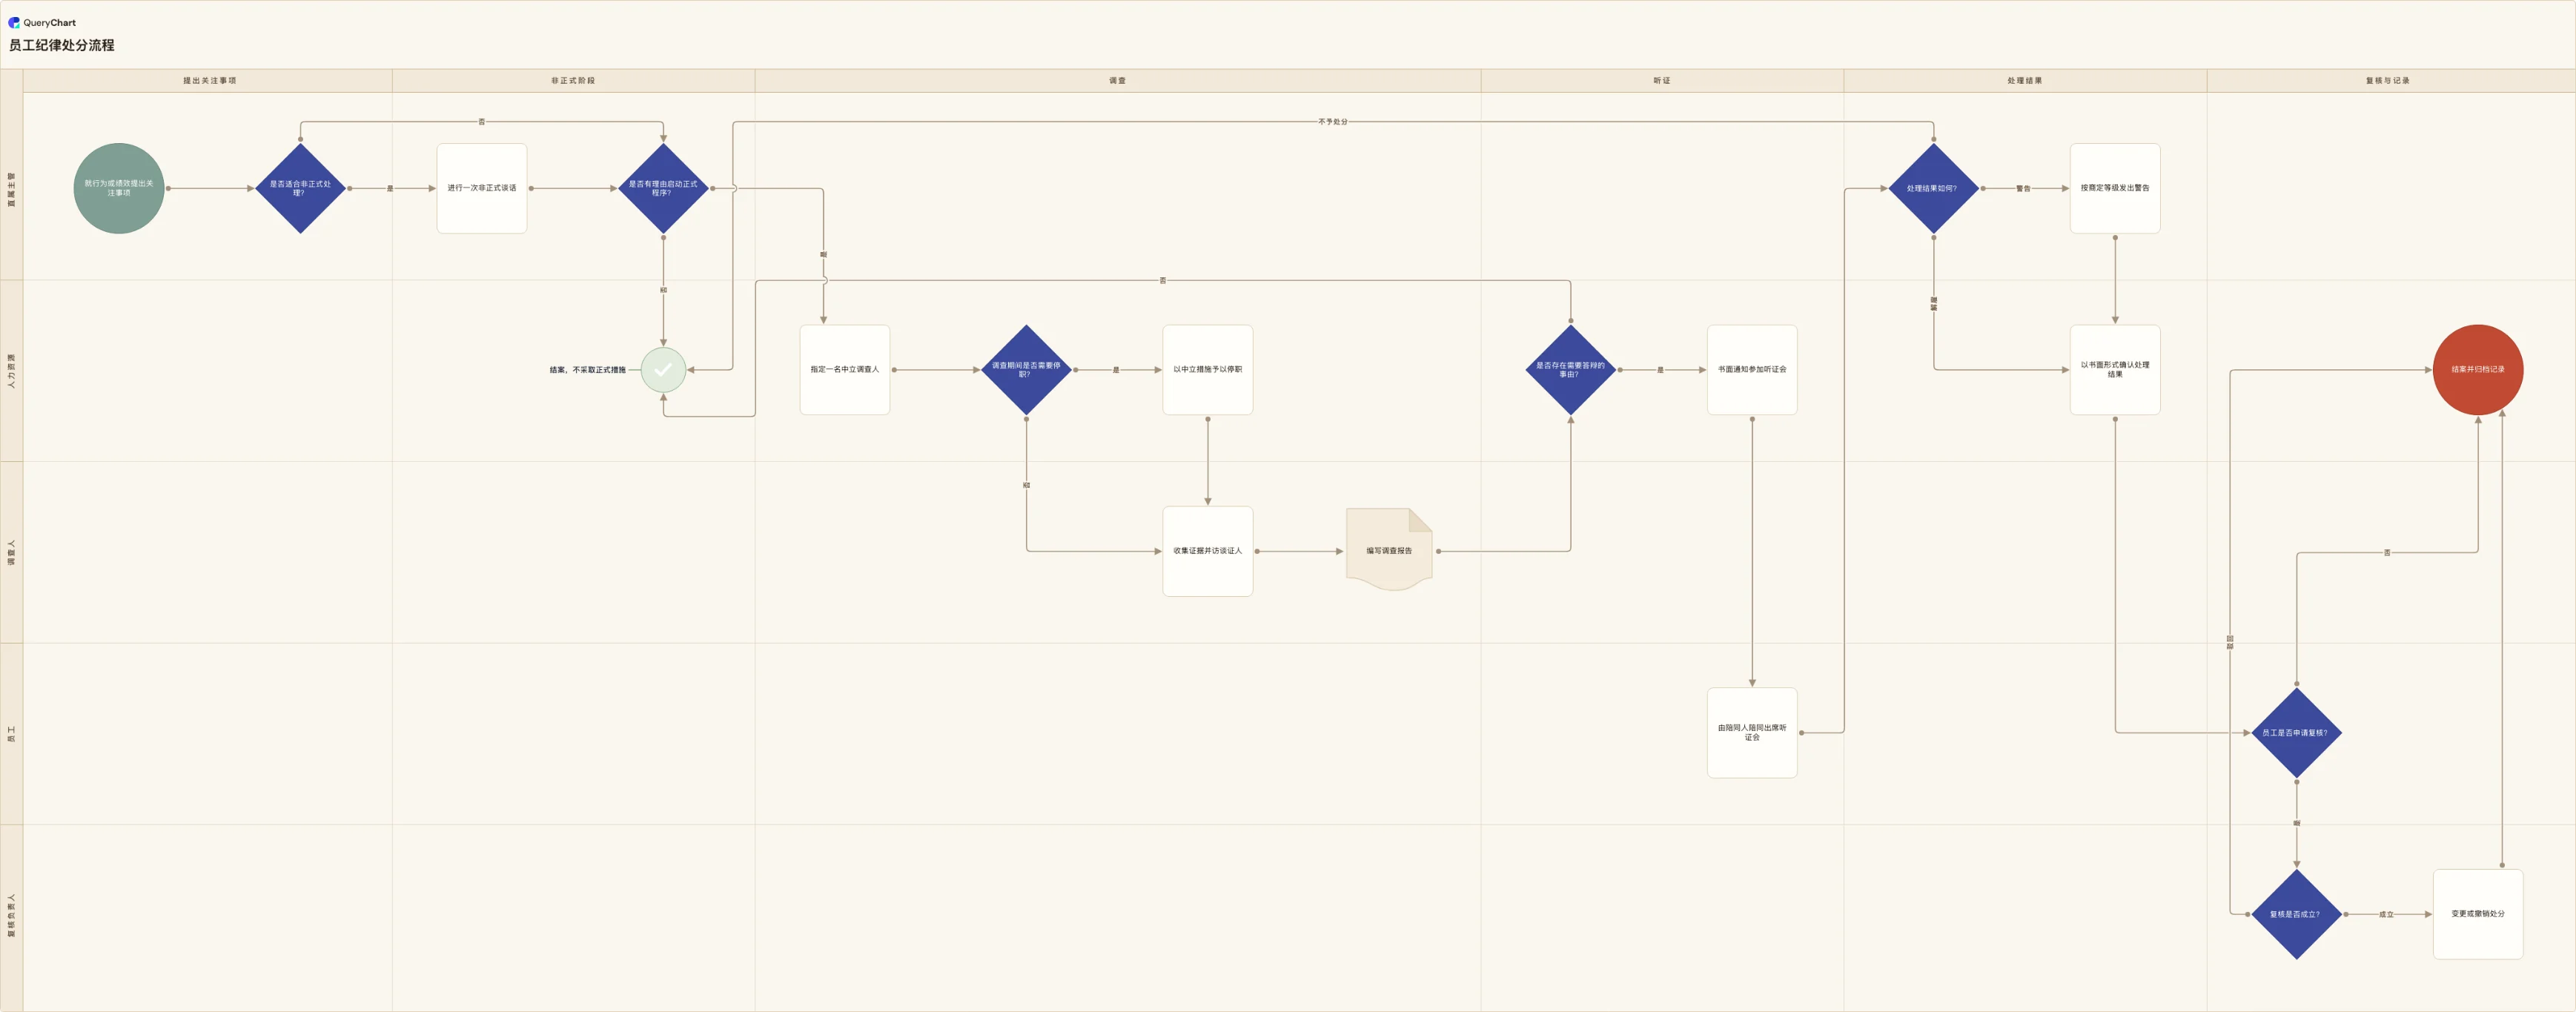Viewport: 2576px width, 1012px height.
Task: Click the 不予处分 connector label
Action: coord(1332,122)
